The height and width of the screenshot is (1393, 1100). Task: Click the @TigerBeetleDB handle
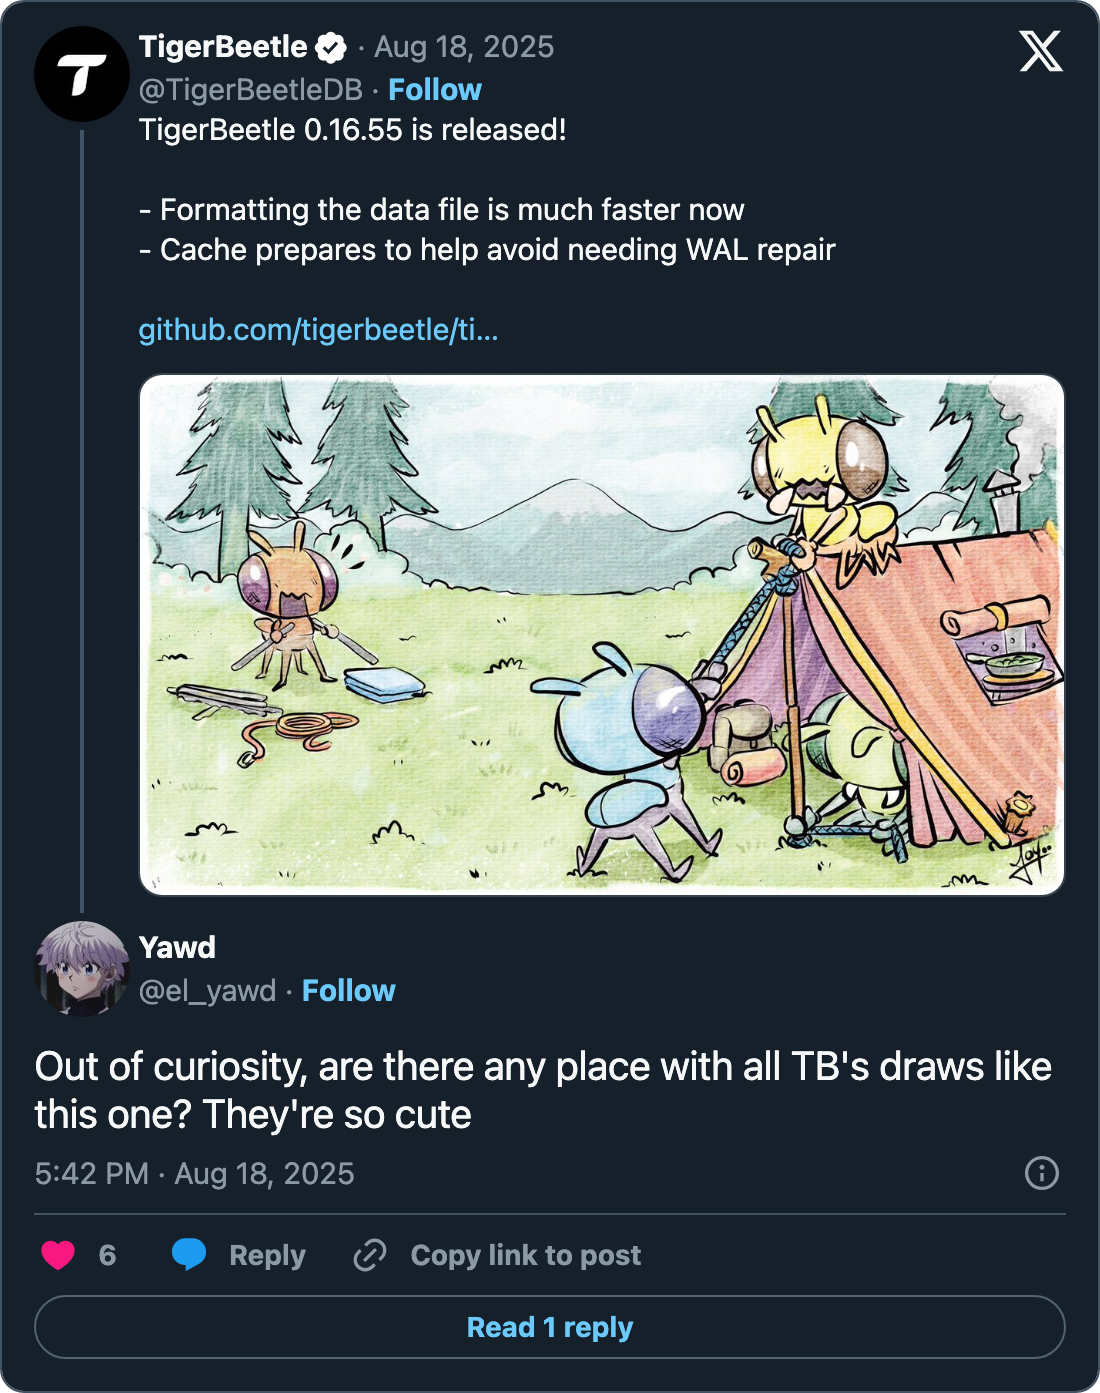coord(250,90)
